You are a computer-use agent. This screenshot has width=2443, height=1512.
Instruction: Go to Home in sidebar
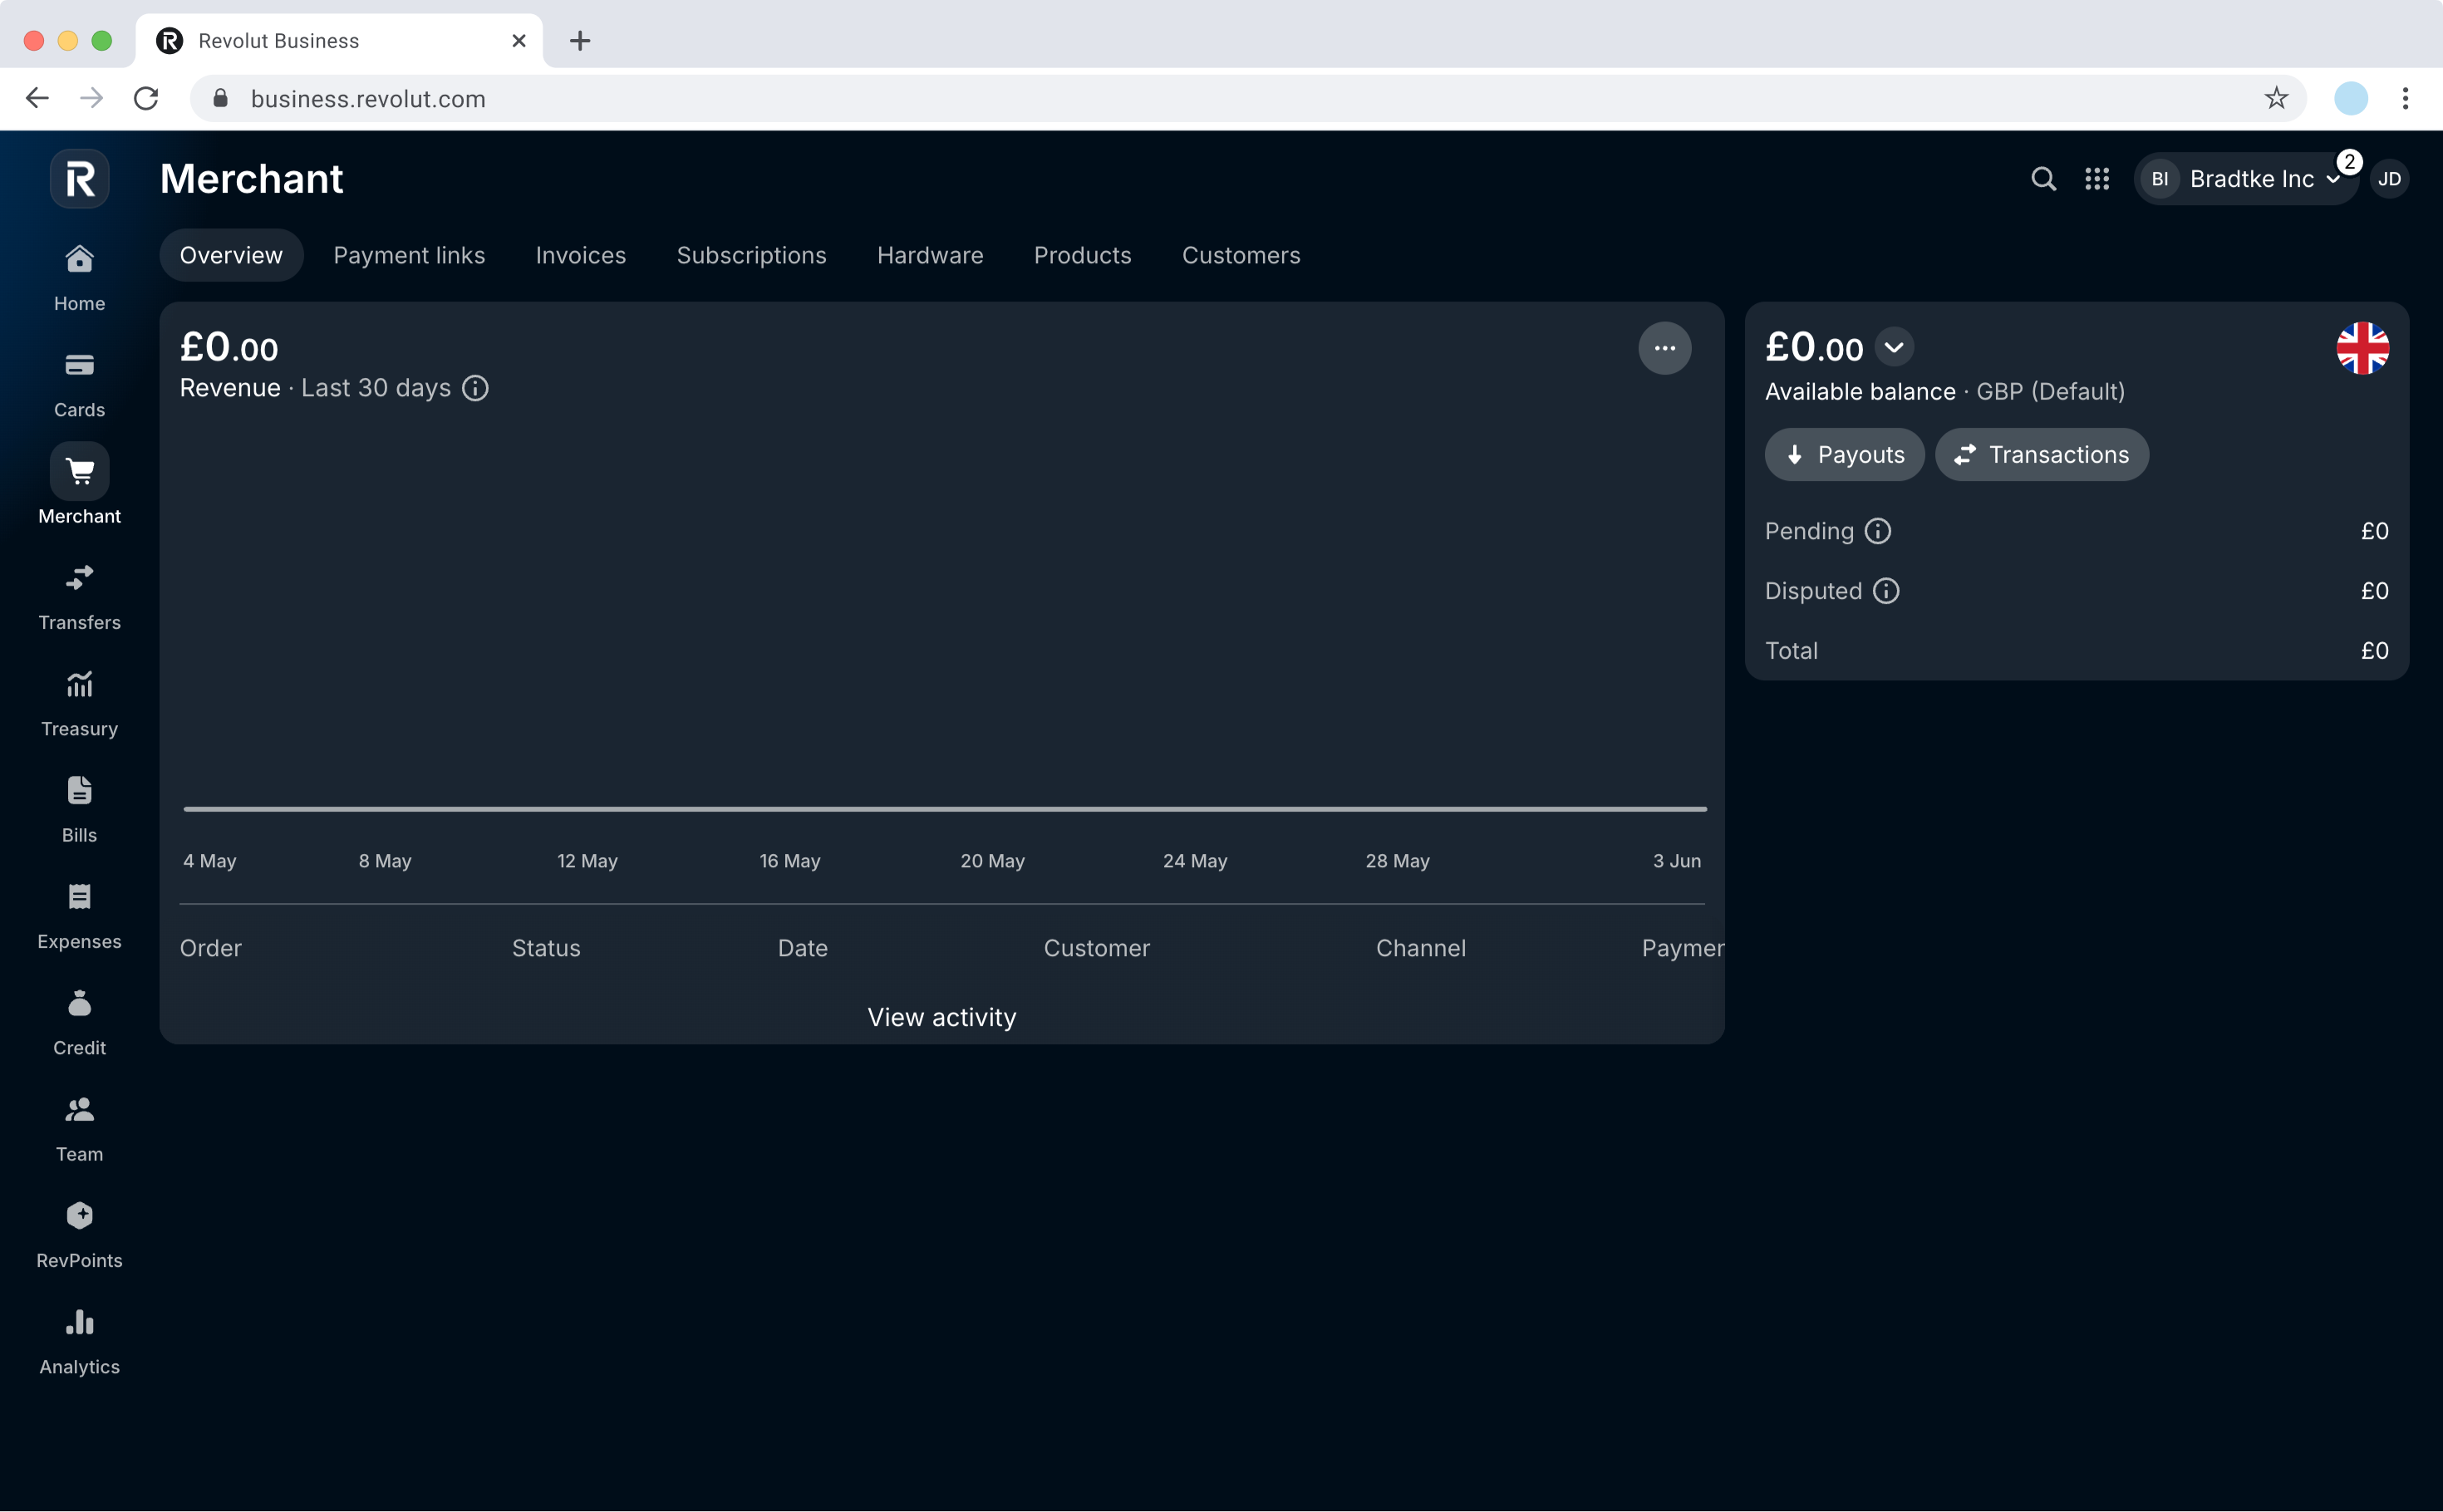(79, 278)
